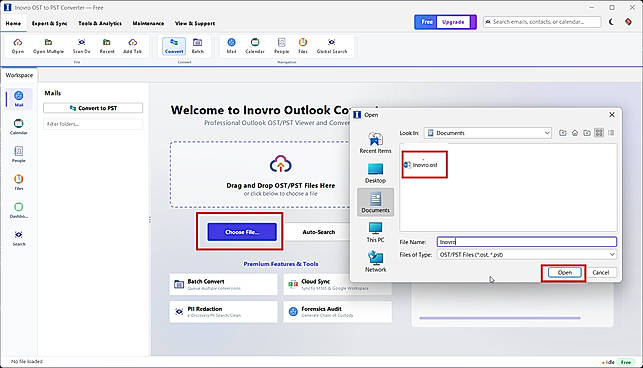Open the Export & Sync tab

click(x=49, y=23)
